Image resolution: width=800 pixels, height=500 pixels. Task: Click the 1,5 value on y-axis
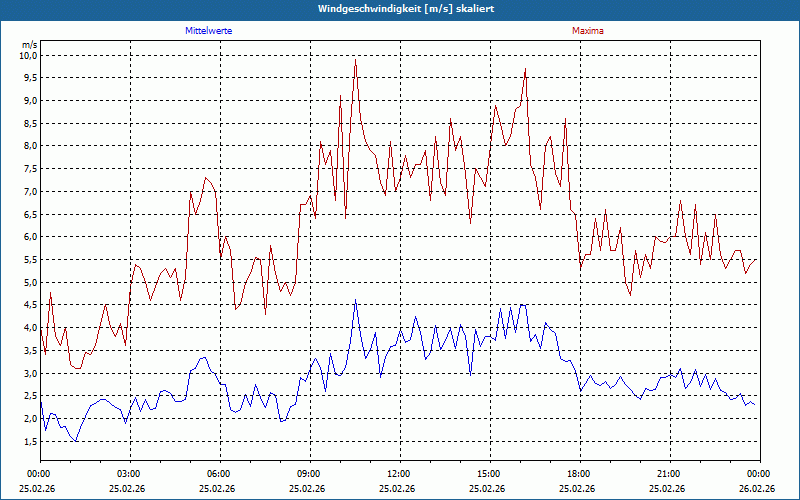(30, 441)
